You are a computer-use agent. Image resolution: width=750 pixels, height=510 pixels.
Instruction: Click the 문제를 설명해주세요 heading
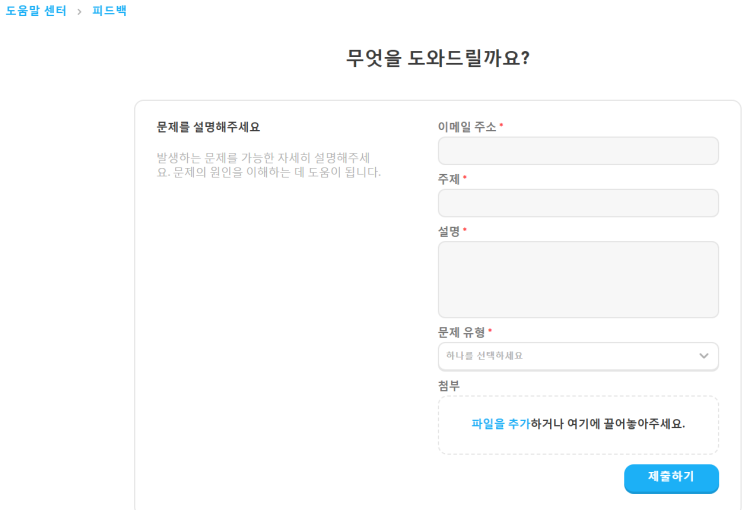208,127
